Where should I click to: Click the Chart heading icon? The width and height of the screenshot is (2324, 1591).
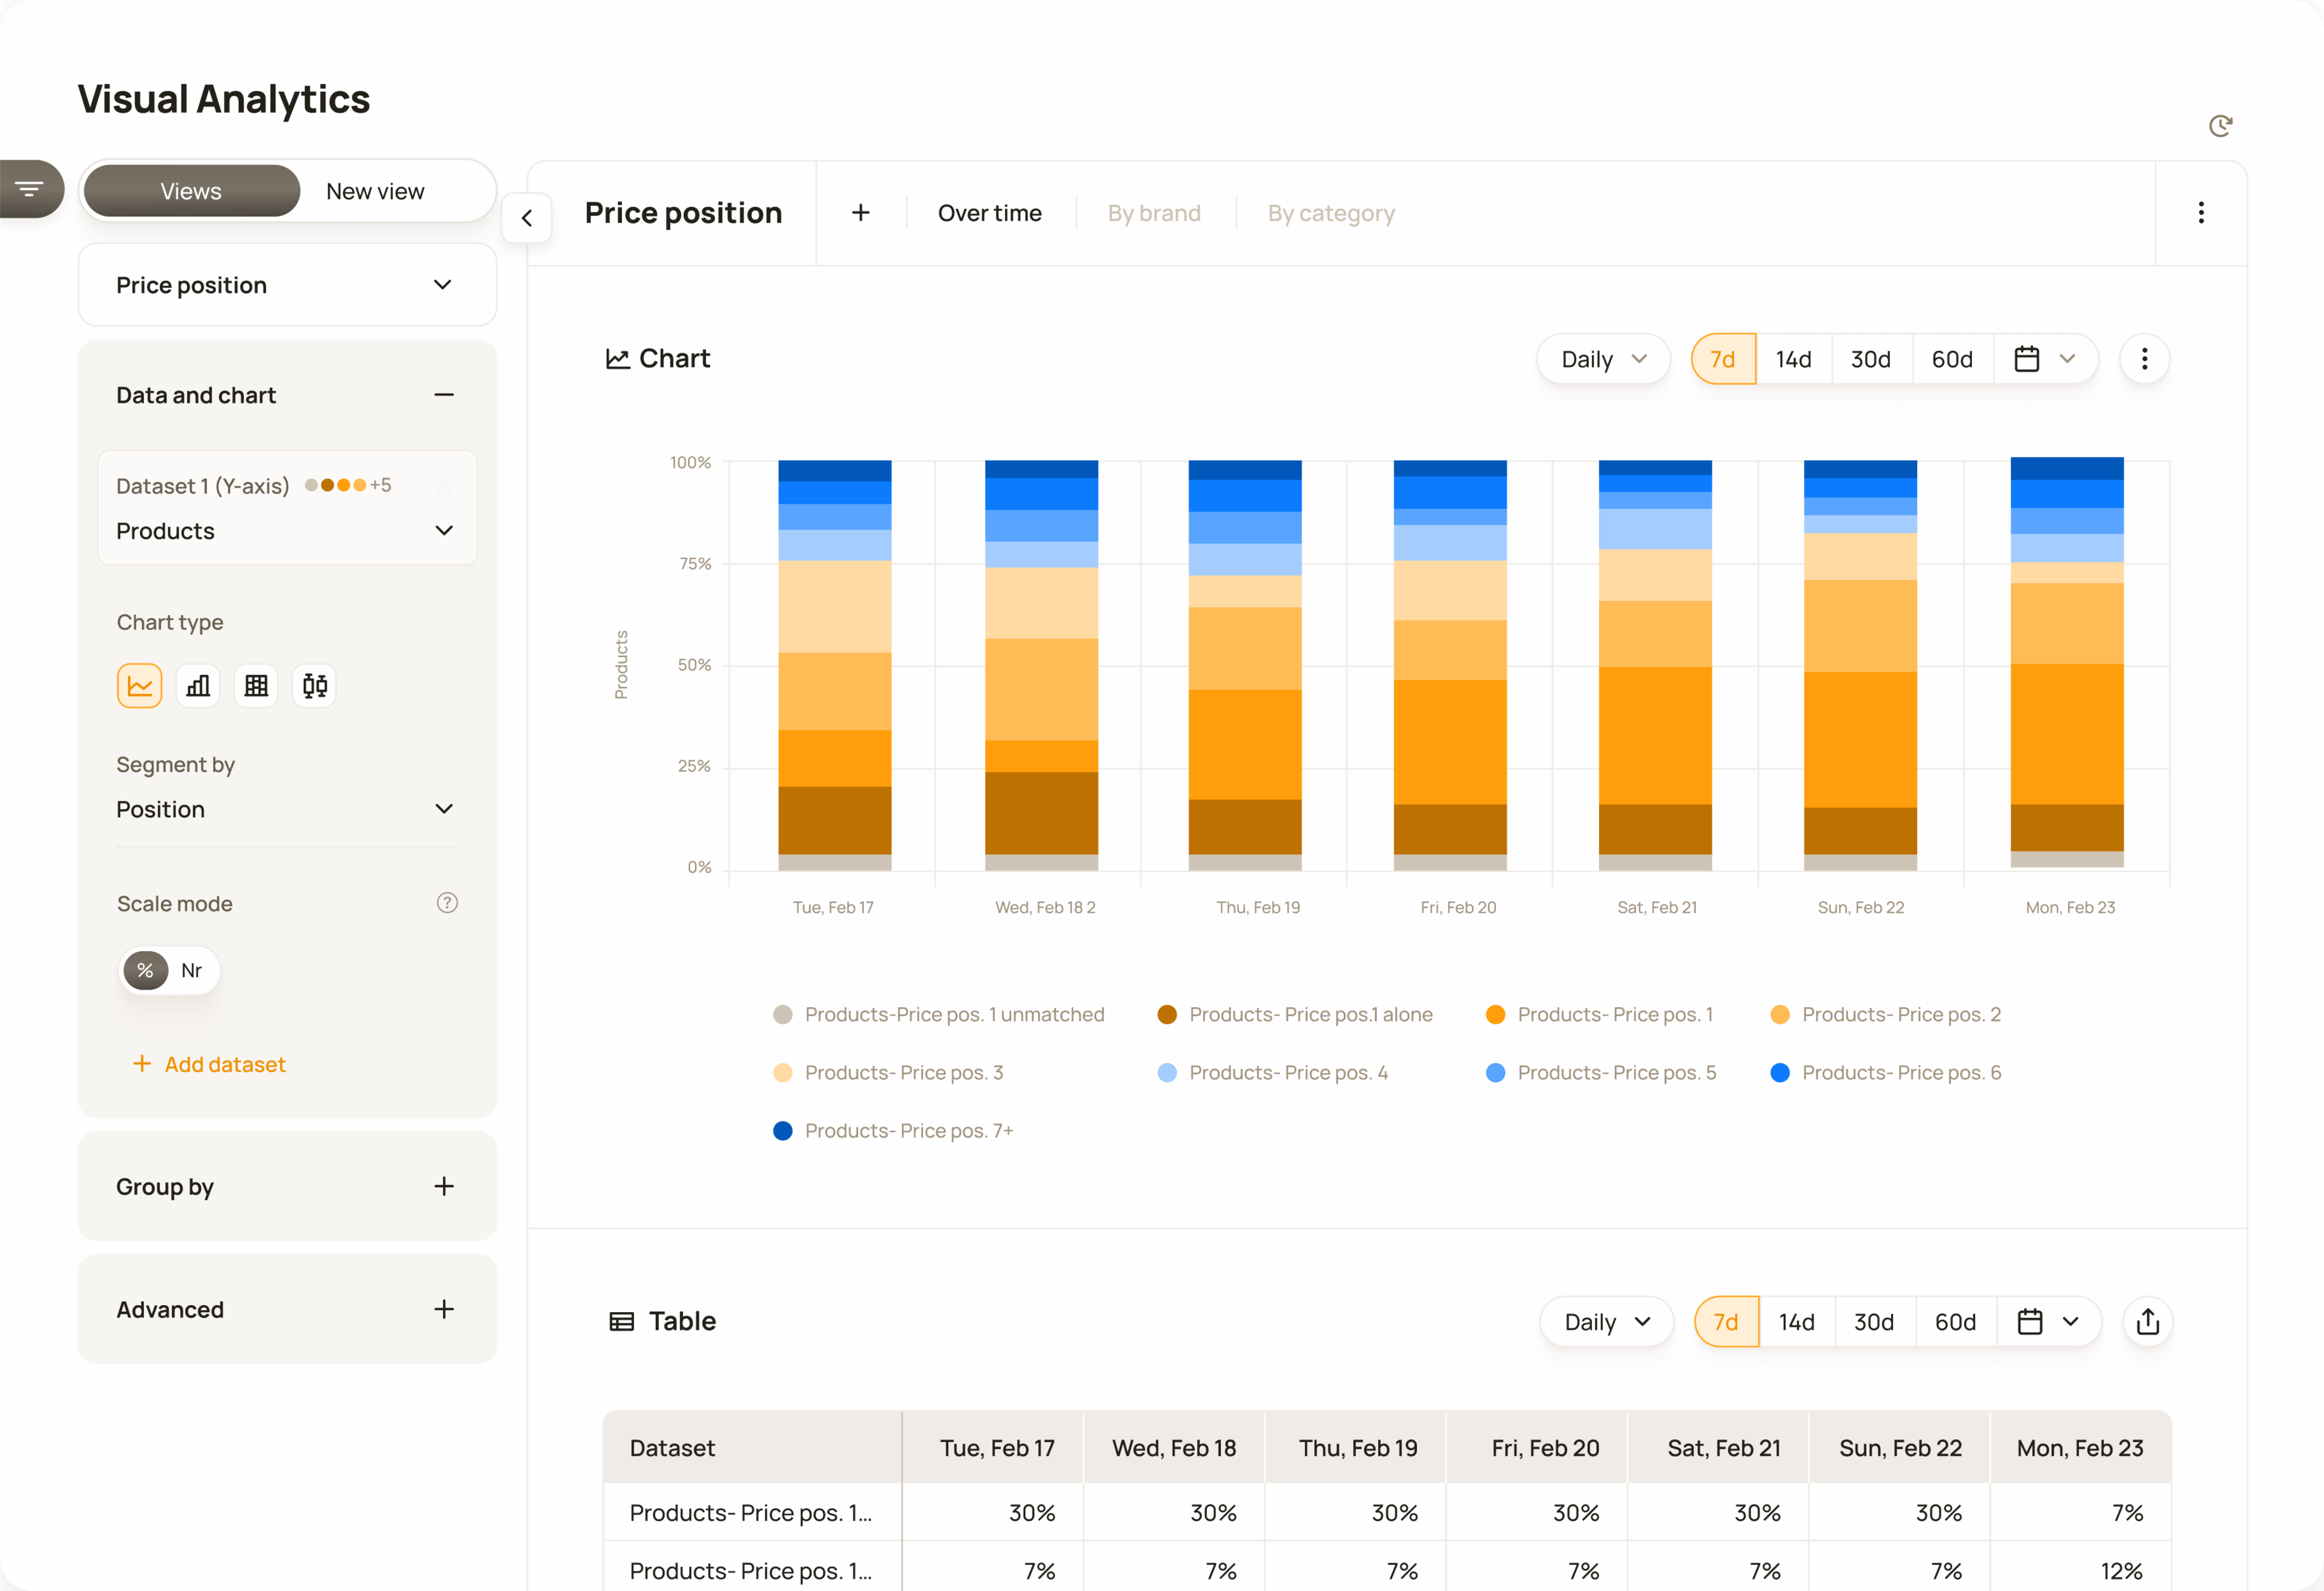click(618, 359)
